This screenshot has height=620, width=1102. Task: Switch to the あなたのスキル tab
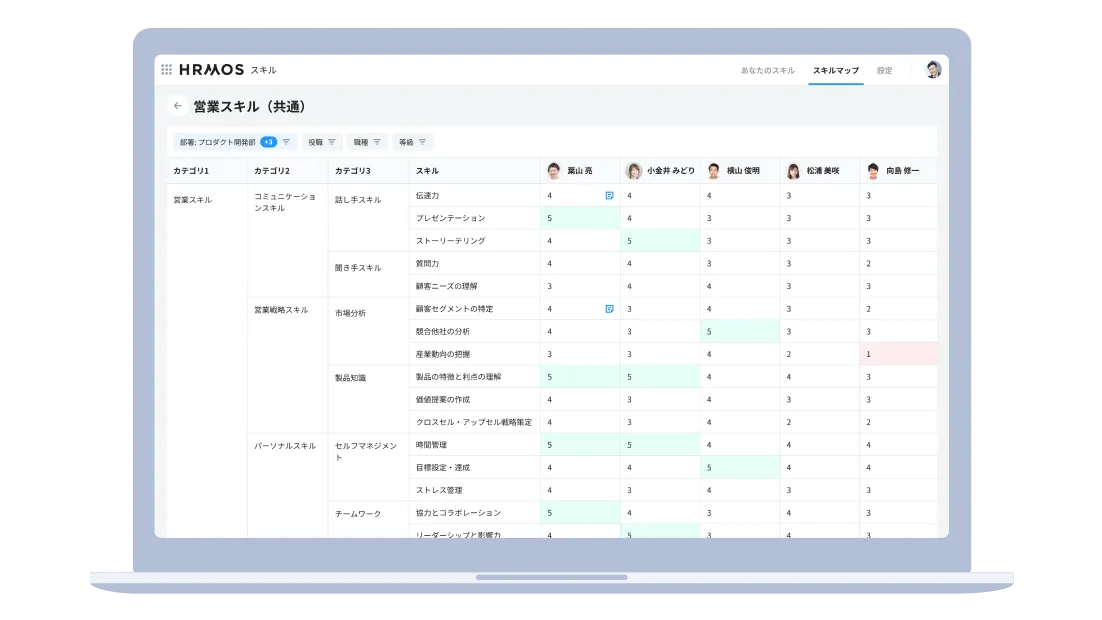767,71
